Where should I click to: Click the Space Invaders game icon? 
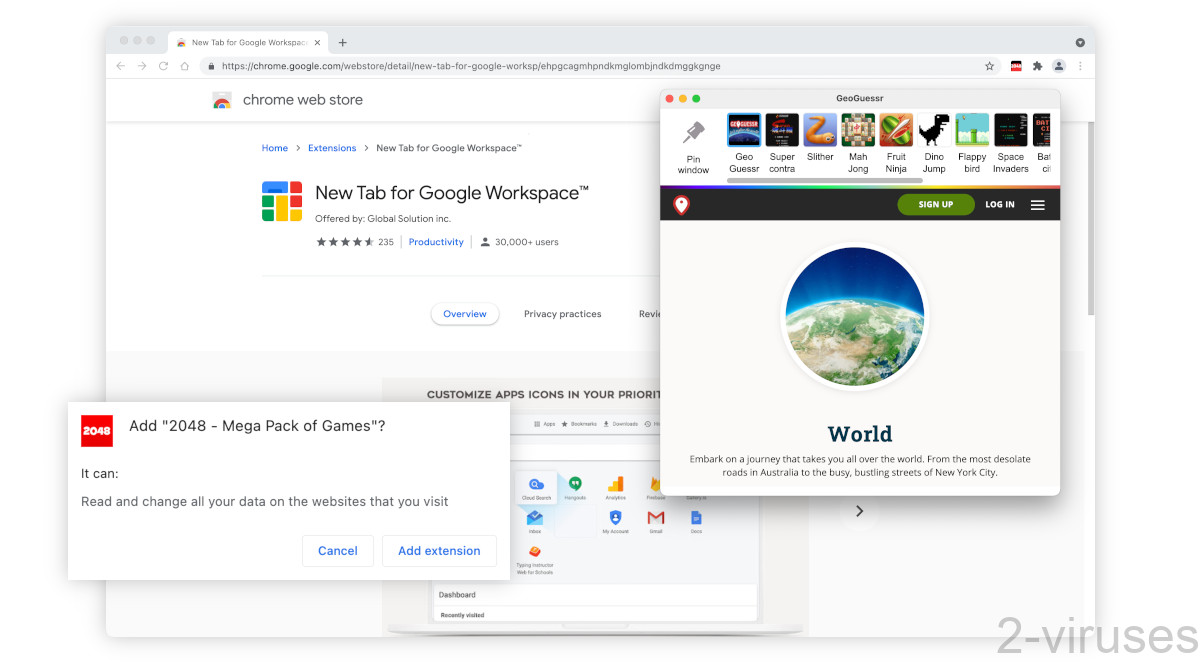pos(1010,130)
